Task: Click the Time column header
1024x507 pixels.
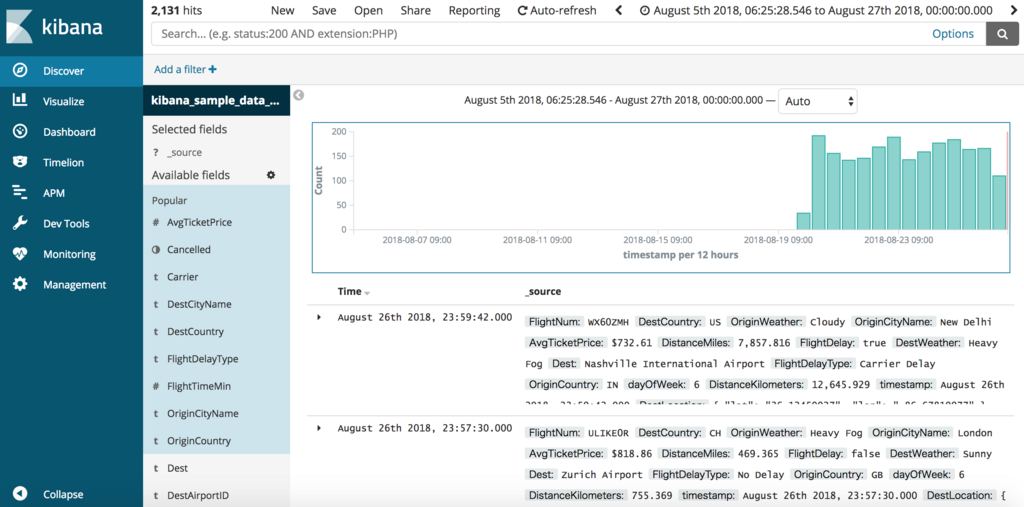Action: click(x=349, y=291)
